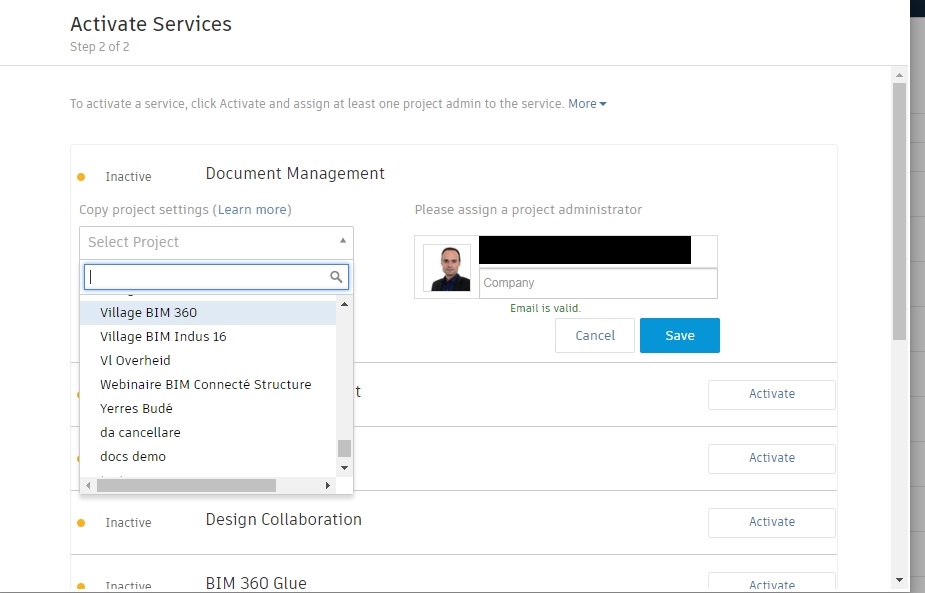The height and width of the screenshot is (593, 925).
Task: Expand the More dropdown near the instructions
Action: click(587, 103)
